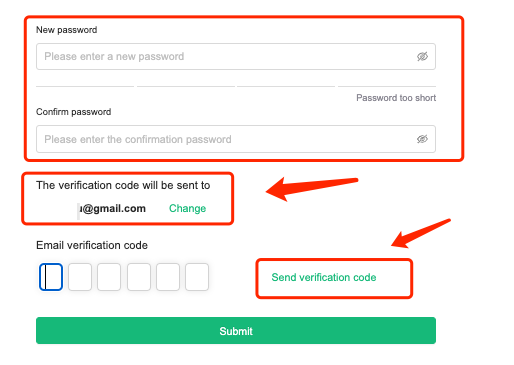
Task: Select the first verification code digit box
Action: point(51,277)
